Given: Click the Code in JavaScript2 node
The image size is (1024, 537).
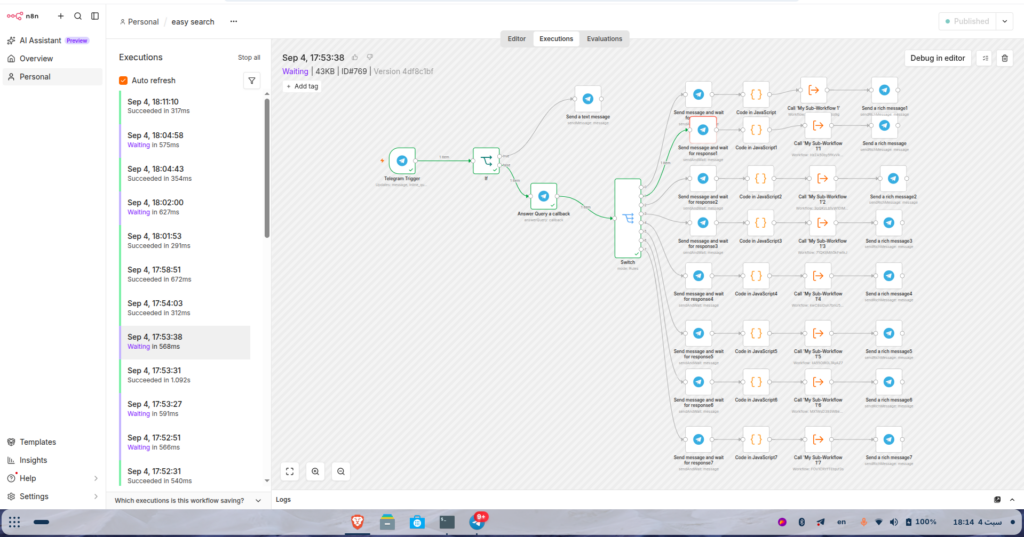Looking at the screenshot, I should click(x=760, y=179).
